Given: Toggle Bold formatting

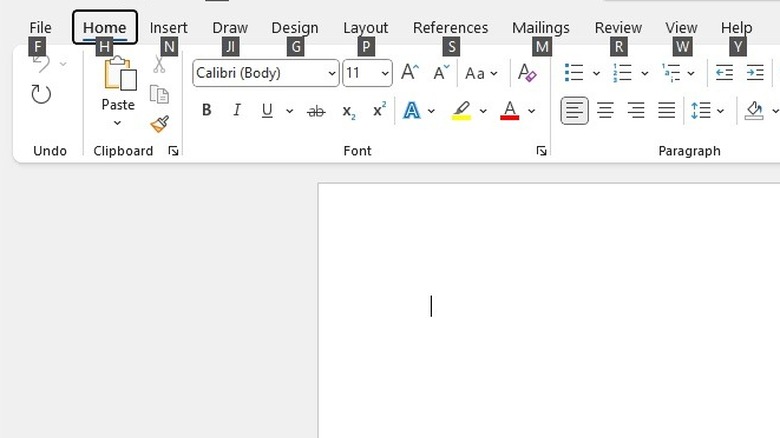Looking at the screenshot, I should (206, 111).
